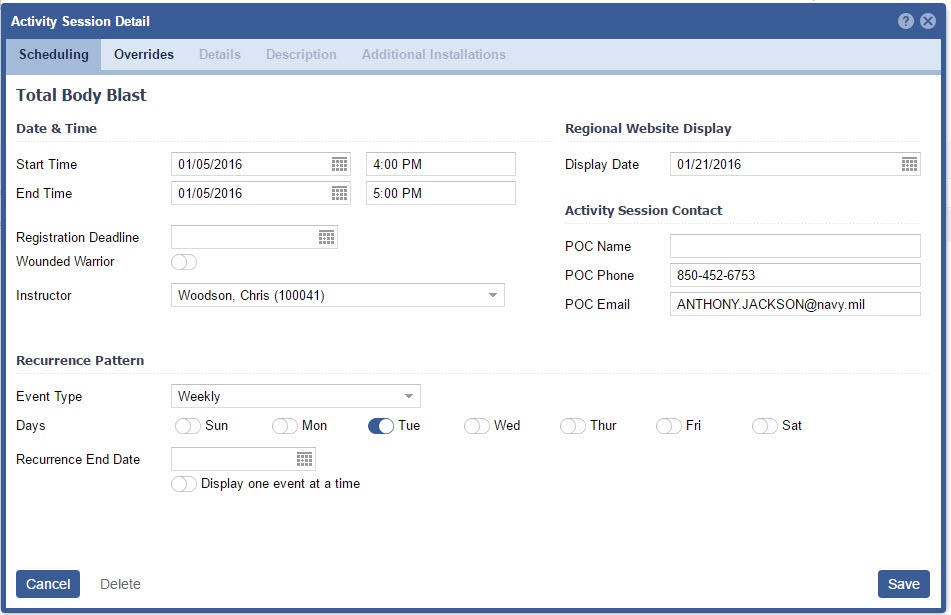The image size is (951, 615).
Task: Click the help question mark icon
Action: point(906,21)
